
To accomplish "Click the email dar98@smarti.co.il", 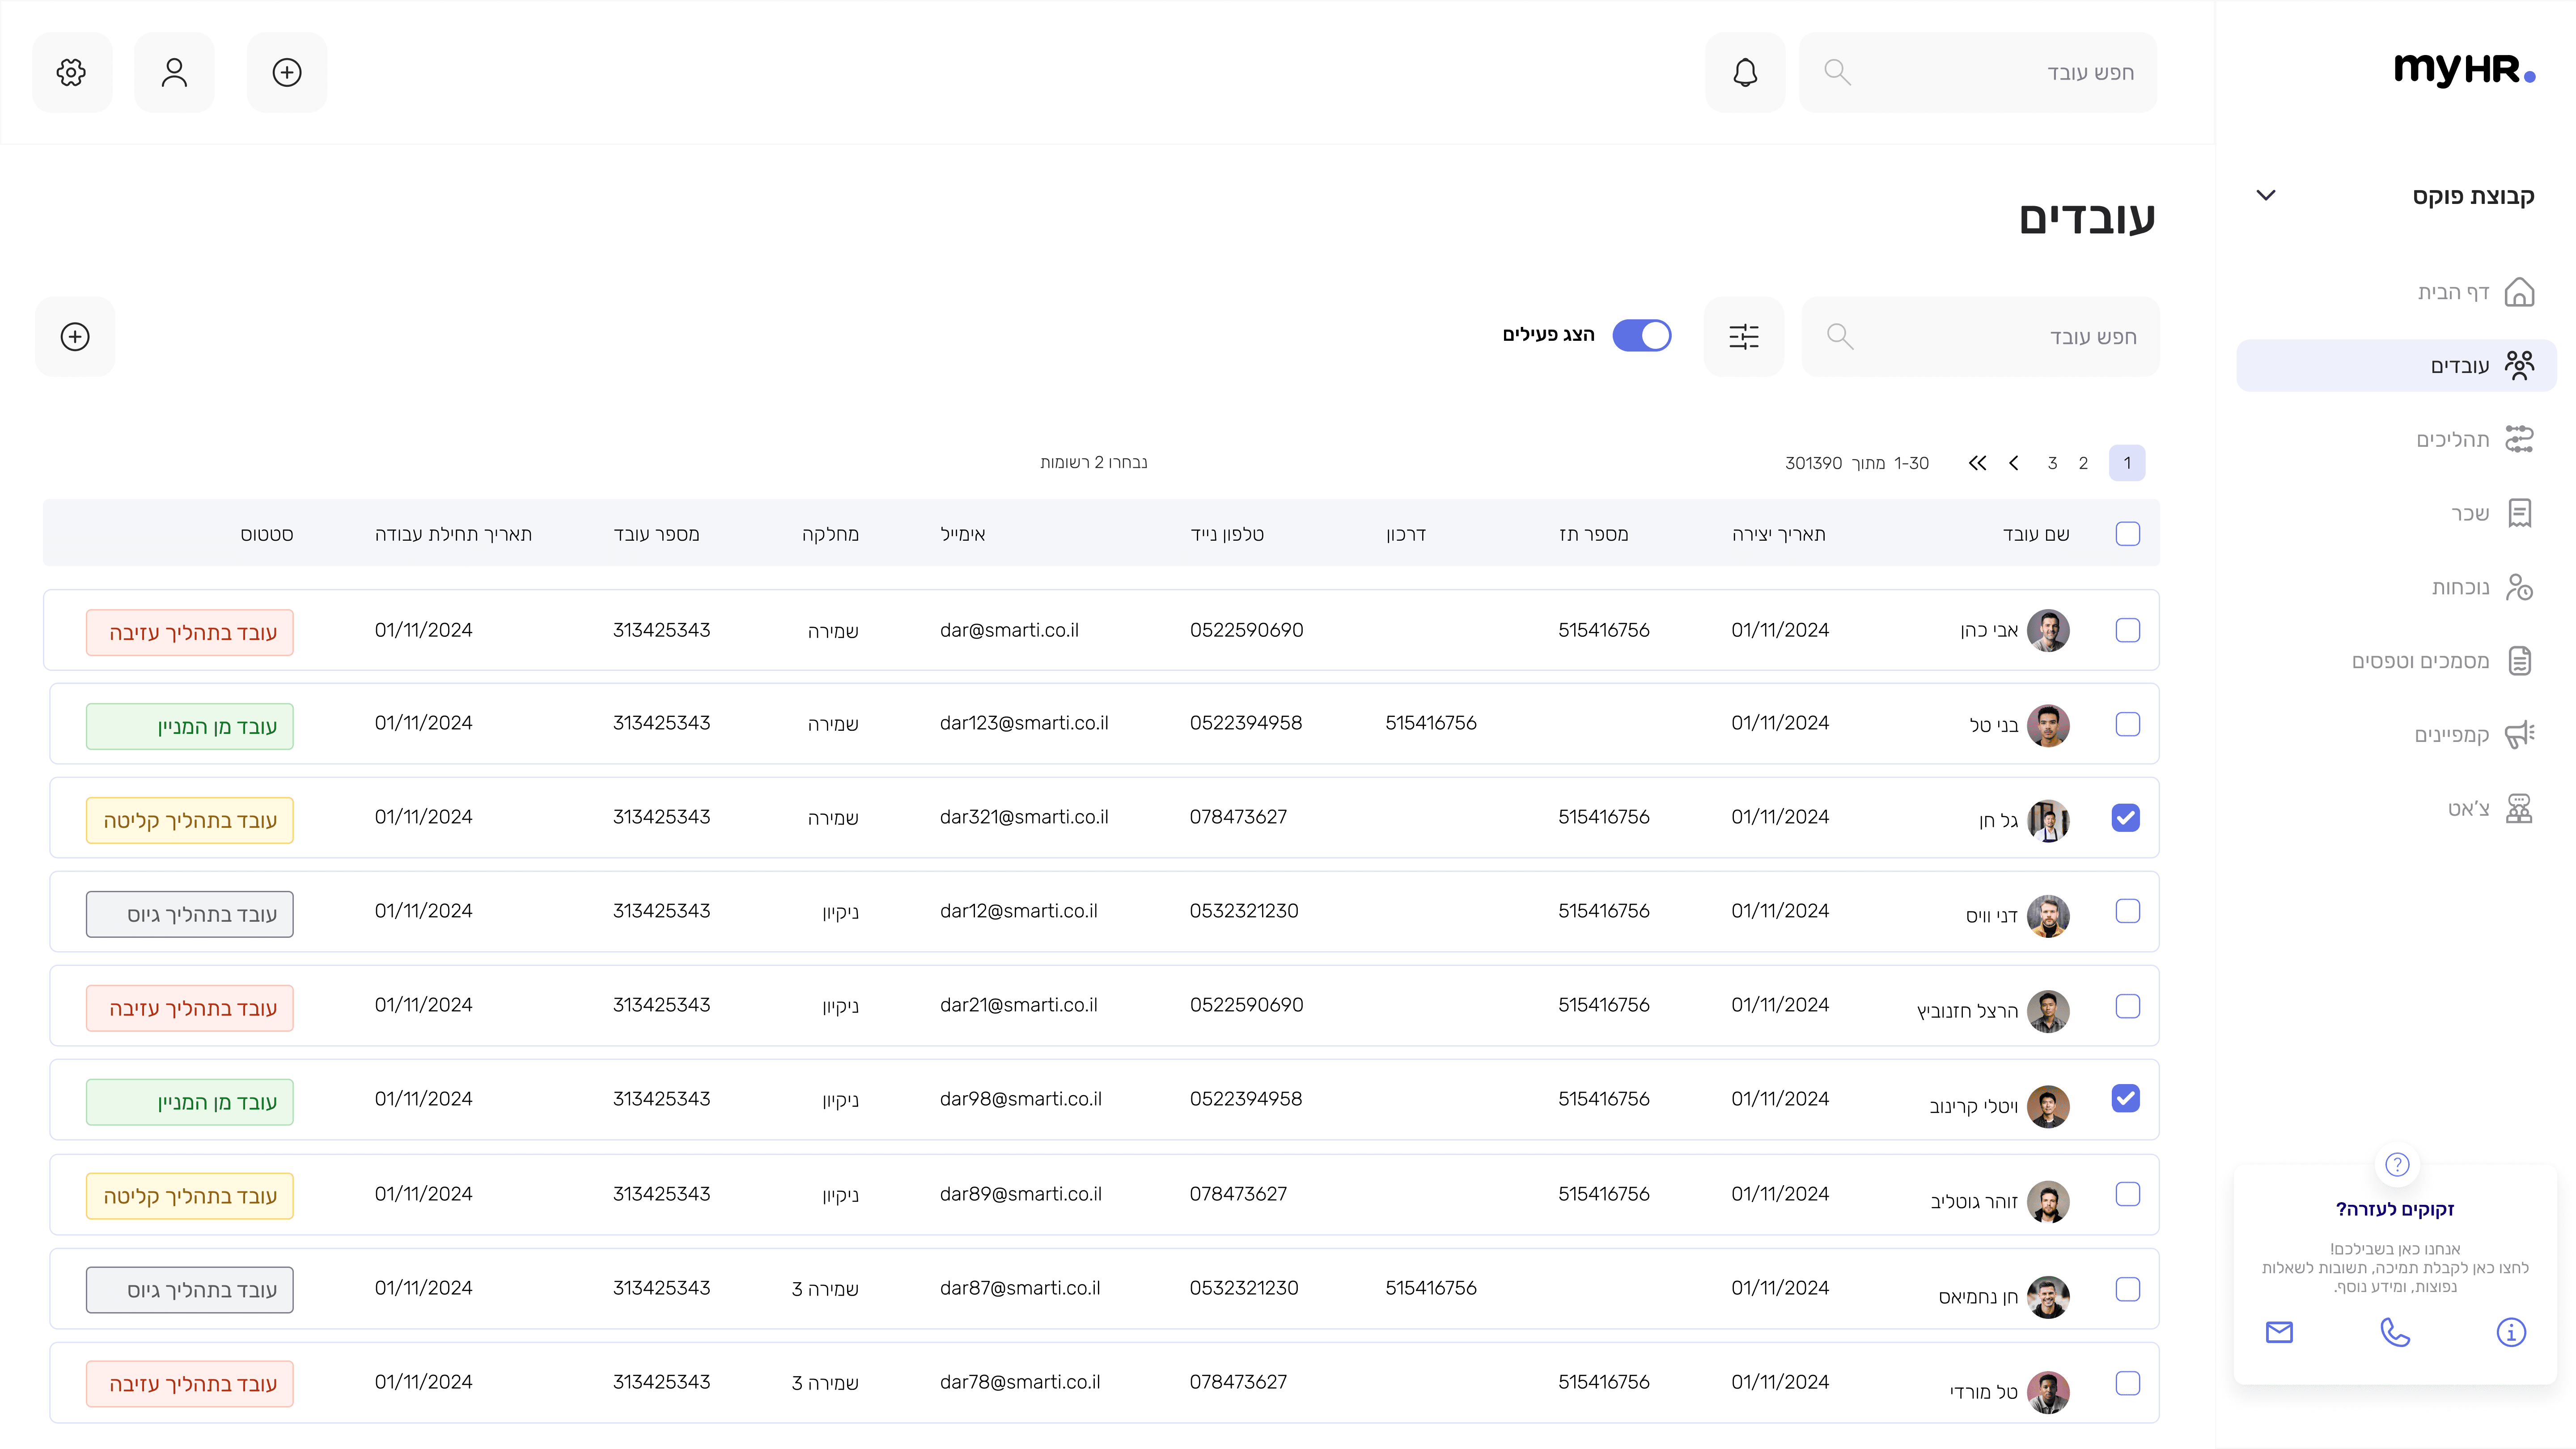I will (1021, 1098).
